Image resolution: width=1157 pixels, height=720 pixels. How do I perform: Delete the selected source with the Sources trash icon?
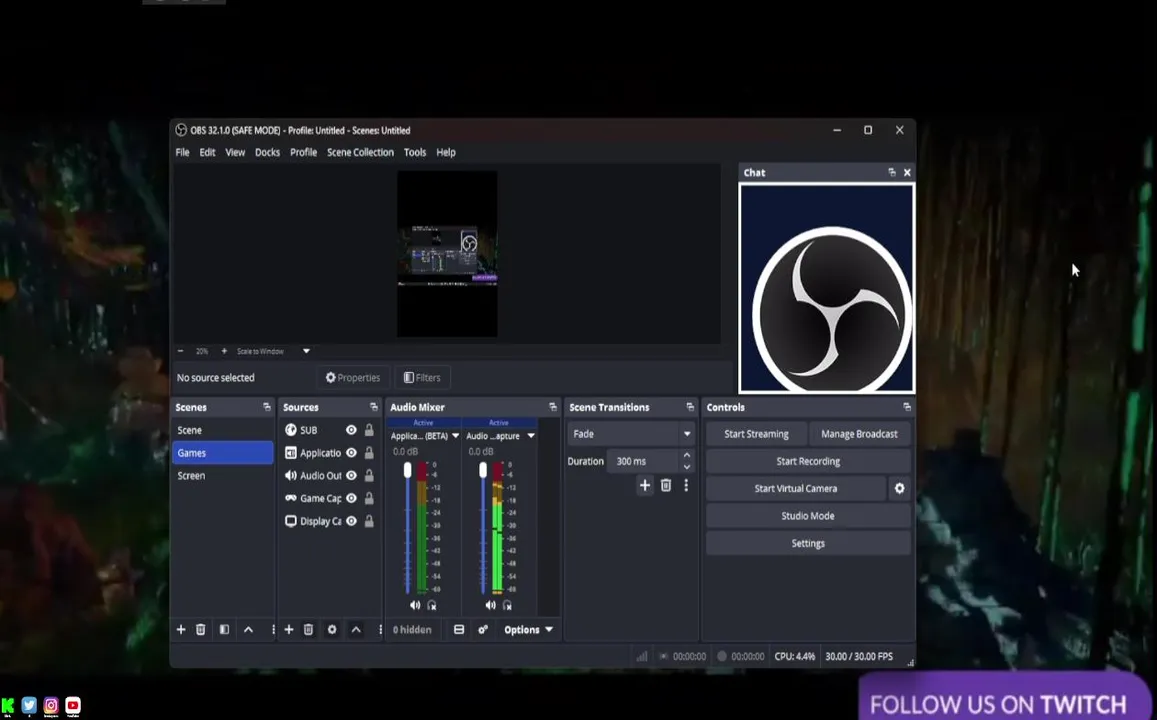click(308, 629)
